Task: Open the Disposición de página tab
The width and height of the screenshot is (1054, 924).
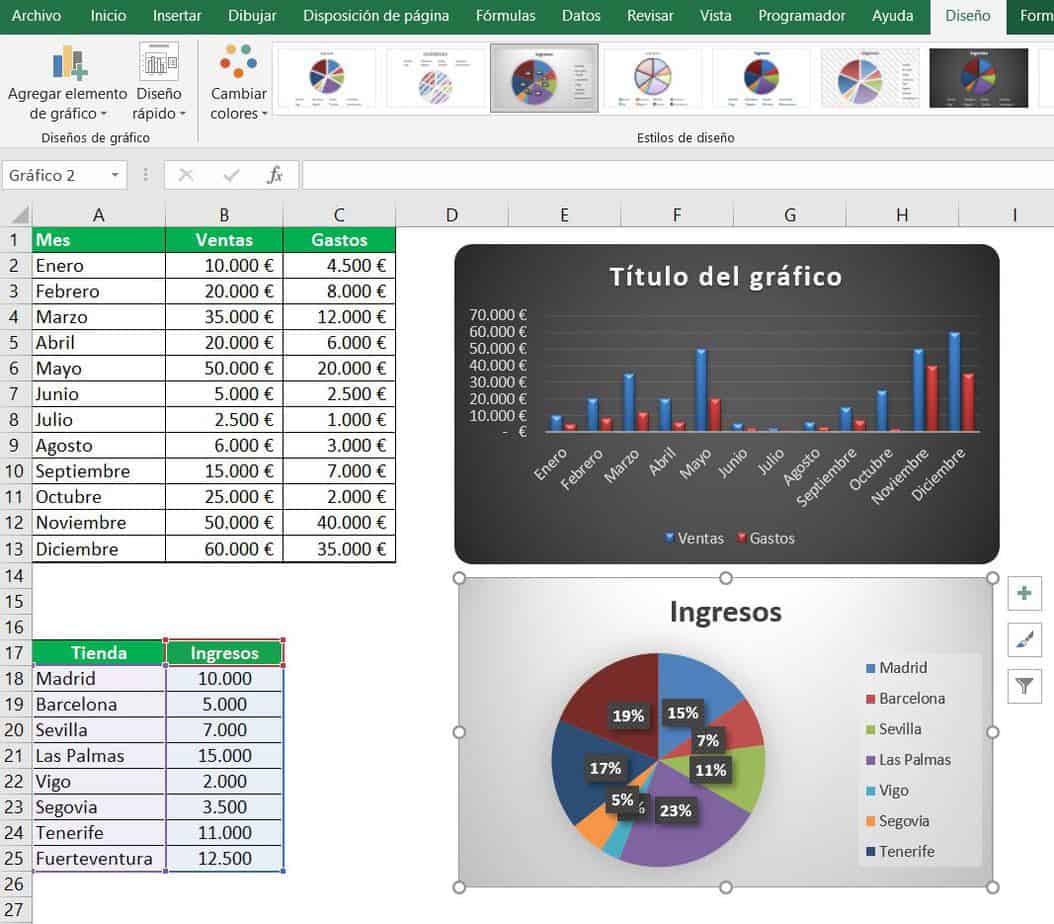Action: pos(376,15)
